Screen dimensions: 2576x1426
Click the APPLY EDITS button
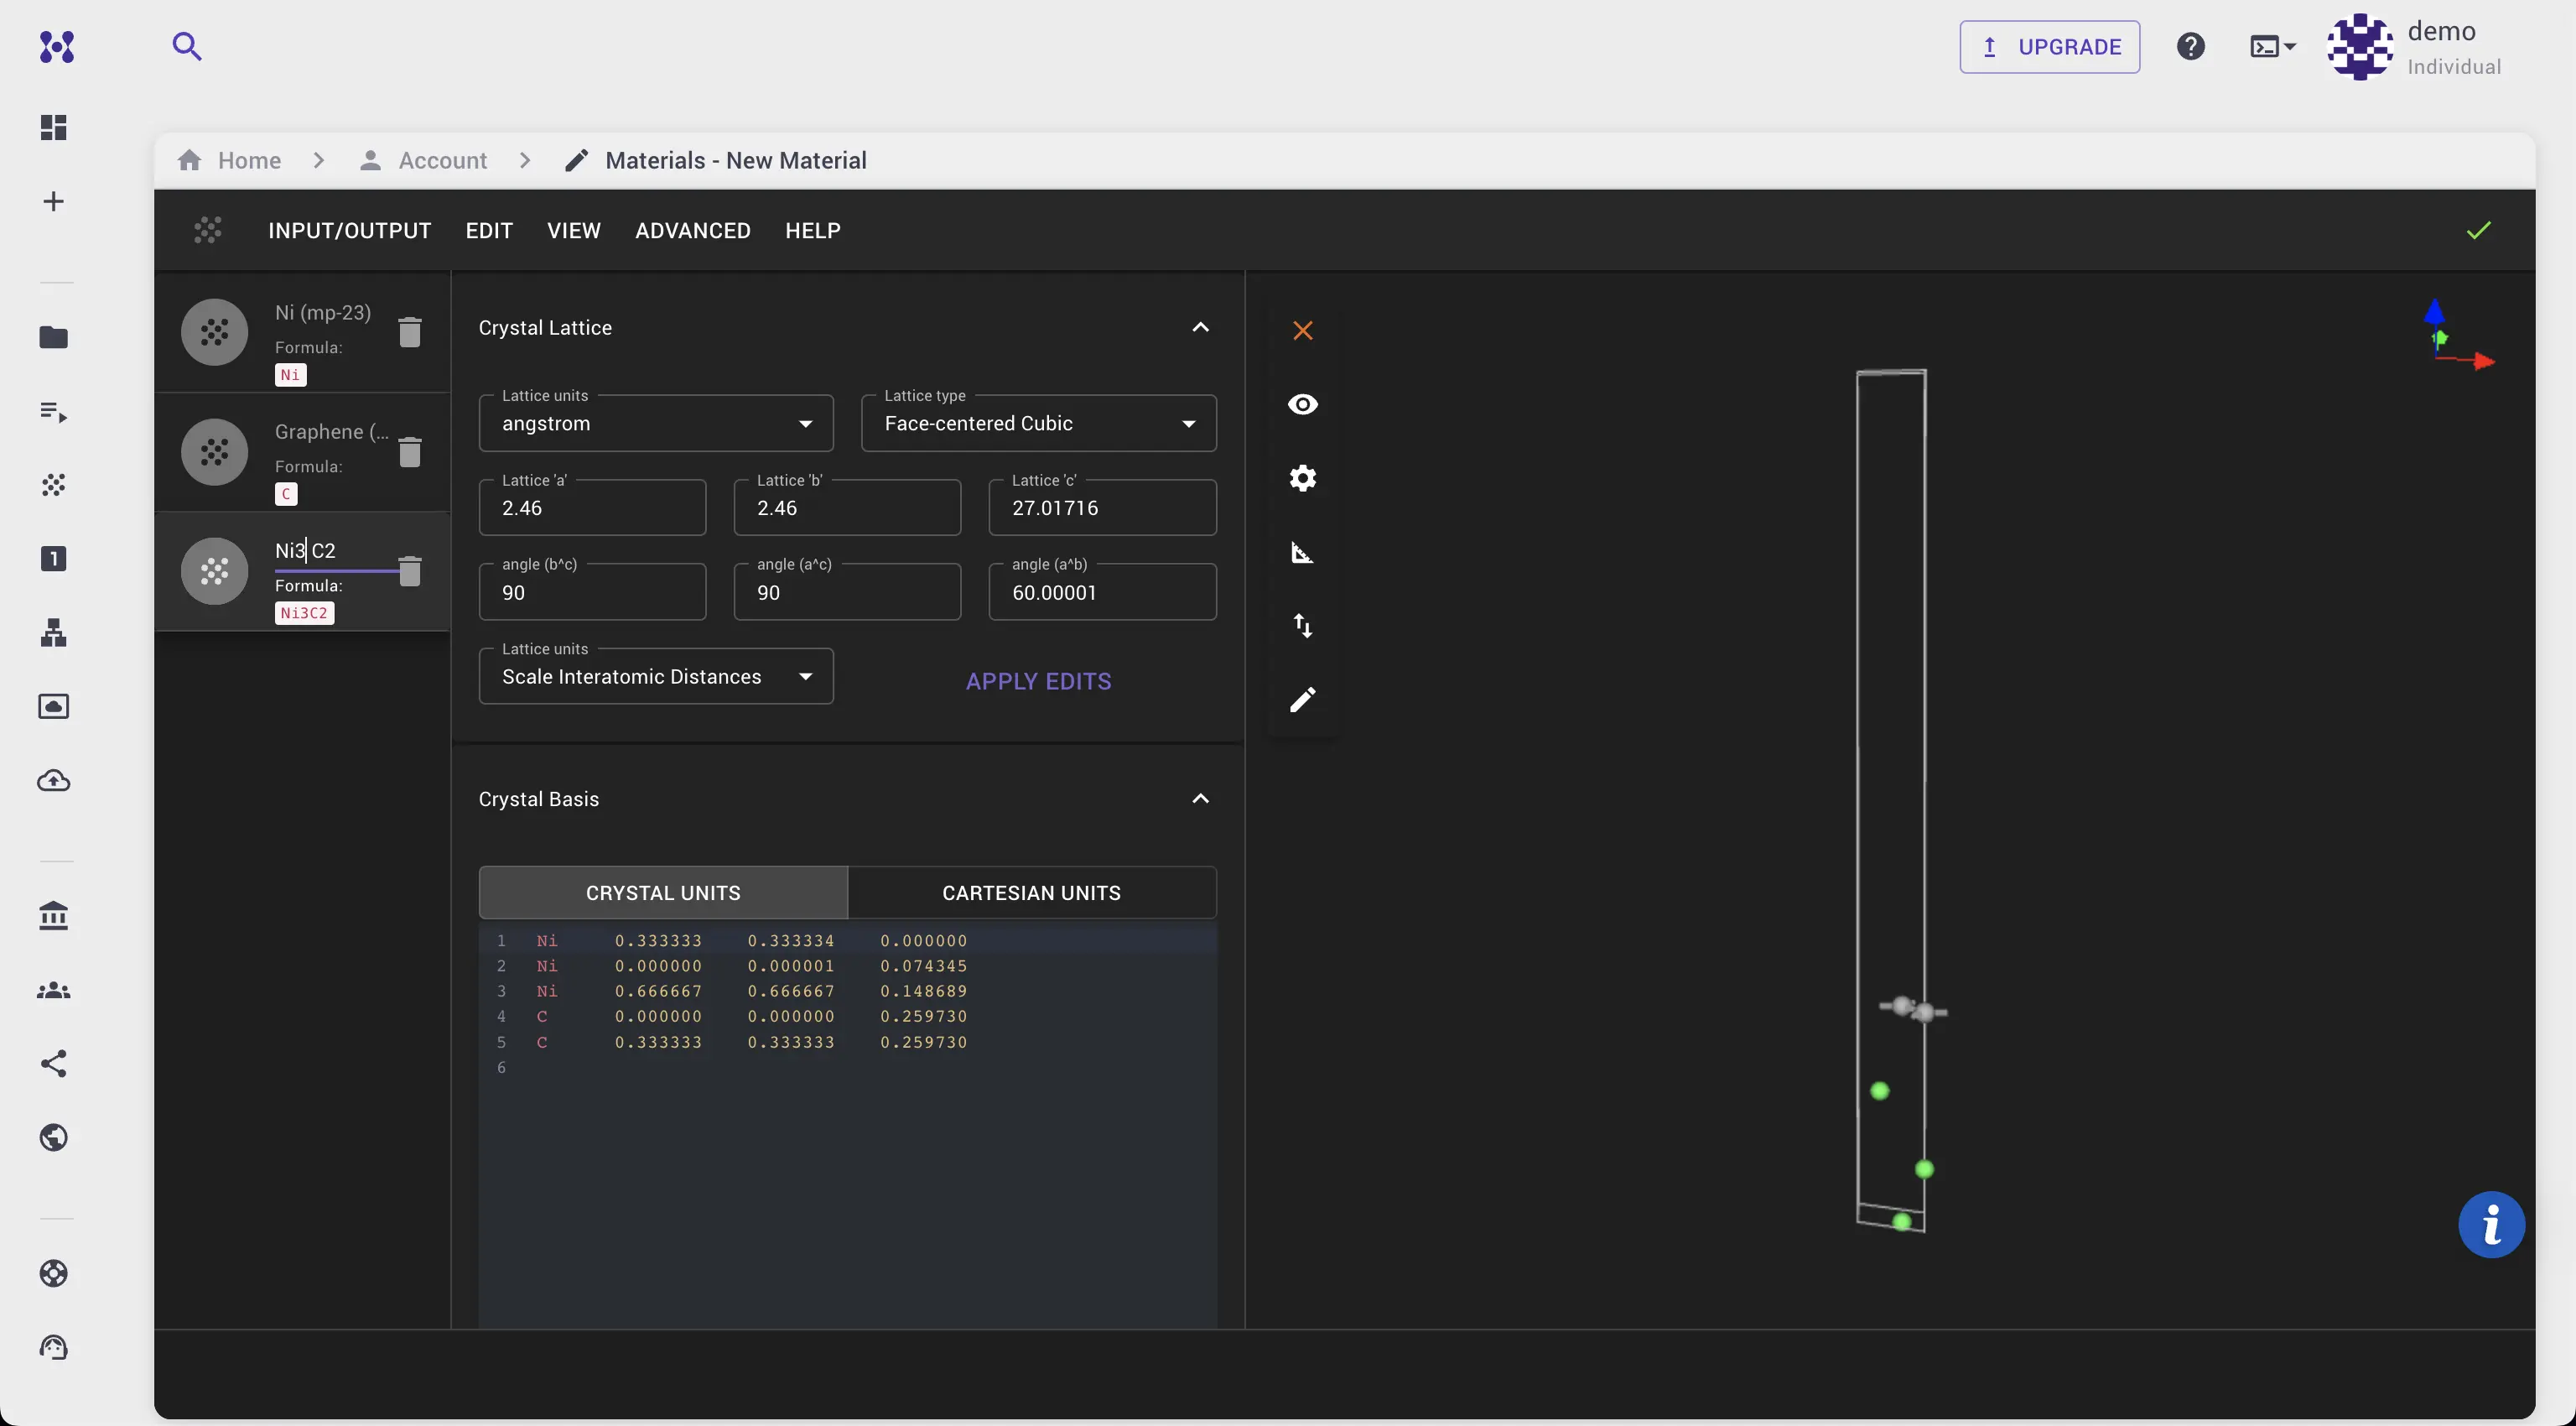(1038, 681)
